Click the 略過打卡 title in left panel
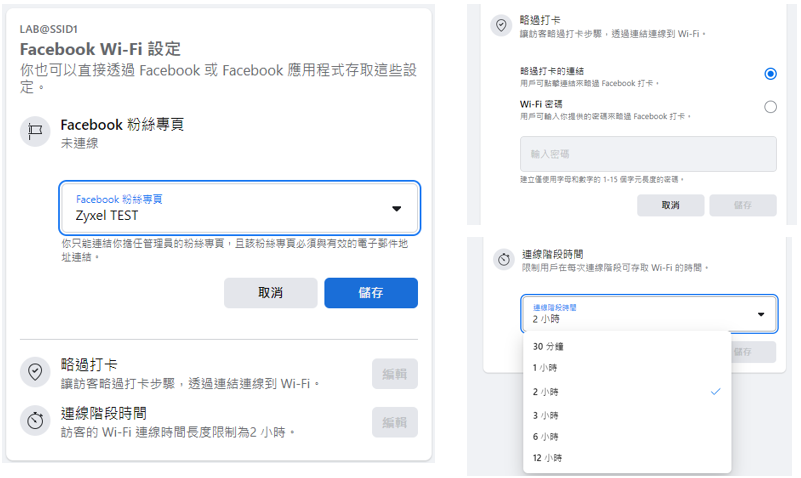This screenshot has width=801, height=478. 89,365
